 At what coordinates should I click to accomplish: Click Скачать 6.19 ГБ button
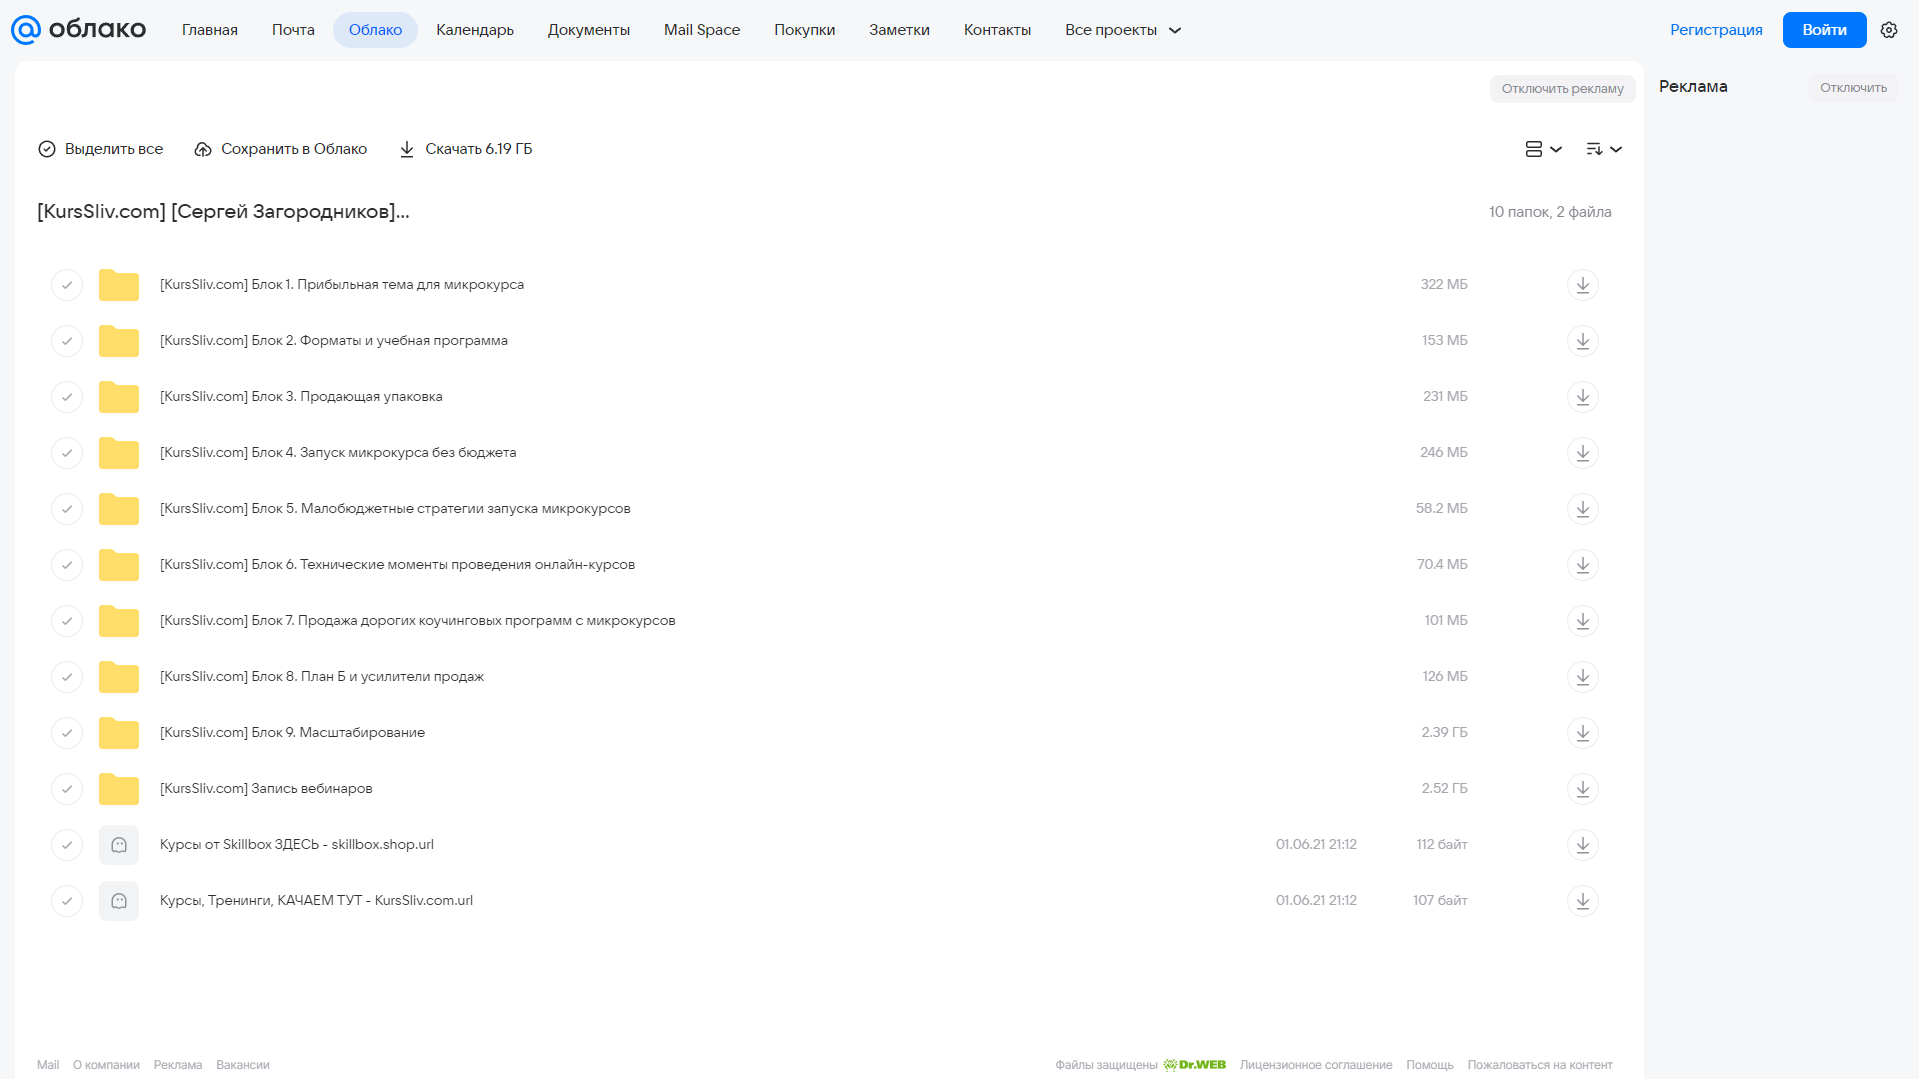click(466, 149)
